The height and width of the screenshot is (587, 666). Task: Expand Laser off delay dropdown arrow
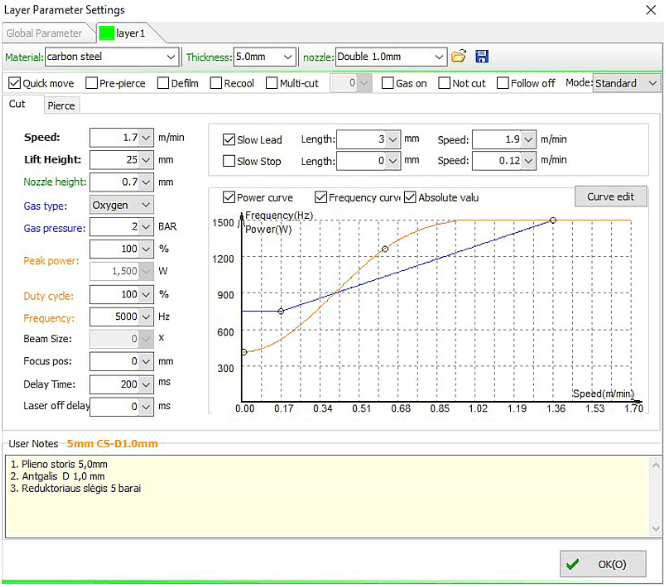tap(146, 406)
